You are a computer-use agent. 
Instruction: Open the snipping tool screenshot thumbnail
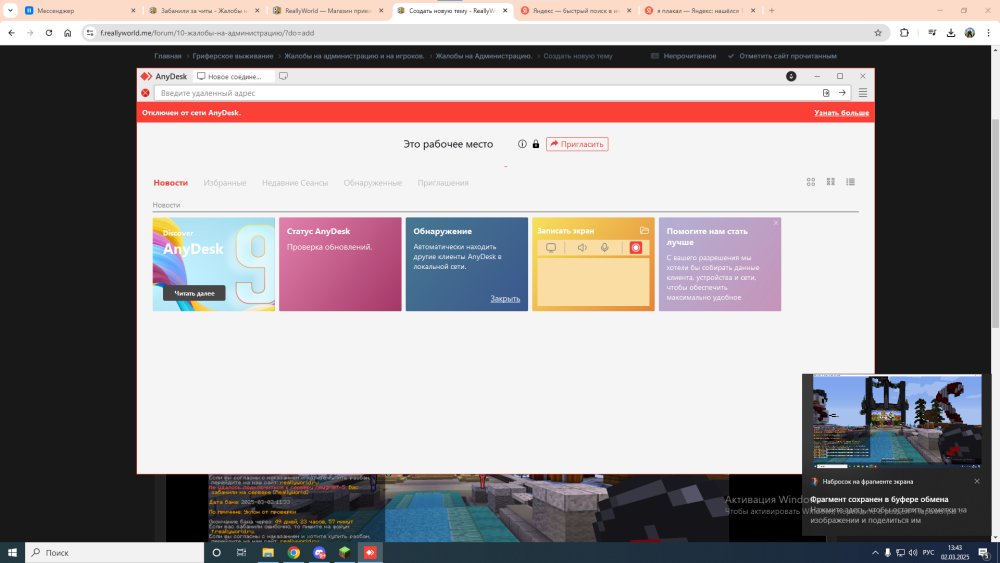click(x=897, y=421)
